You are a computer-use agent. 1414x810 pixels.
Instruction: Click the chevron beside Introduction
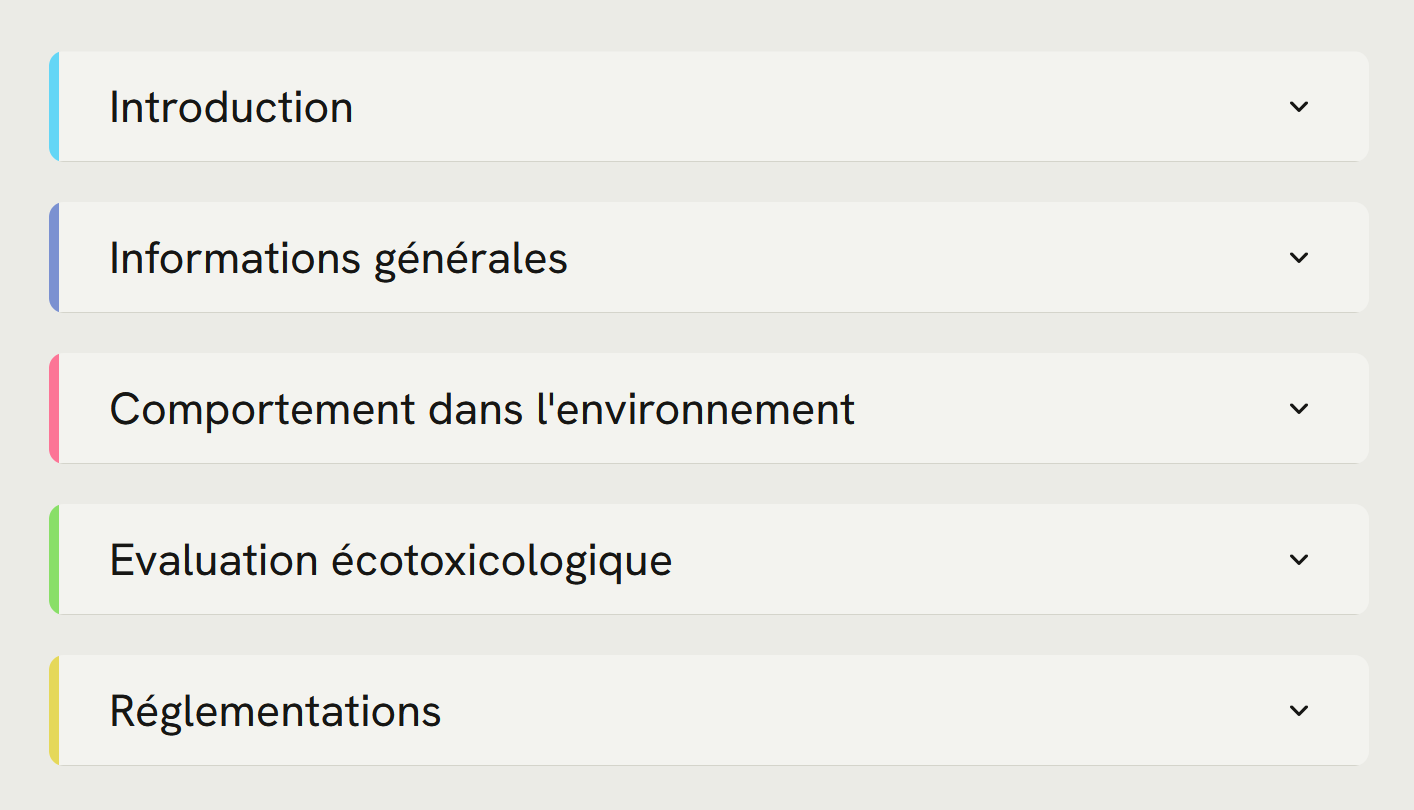(x=1298, y=106)
